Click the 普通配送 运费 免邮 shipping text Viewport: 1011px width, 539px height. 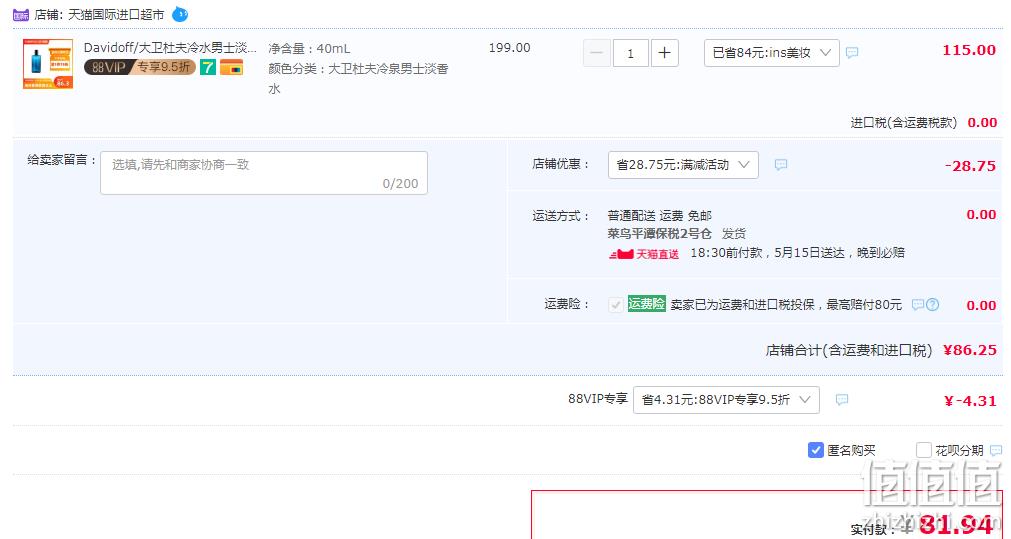click(x=660, y=215)
